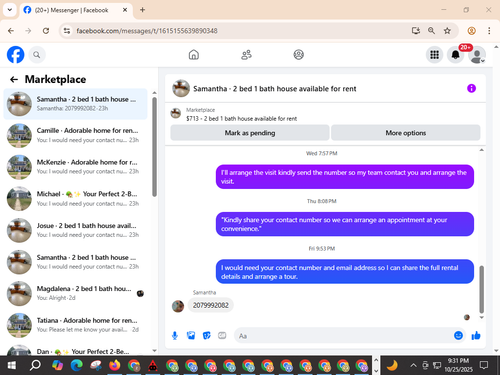
Task: Click the site information icon in address bar
Action: coord(67,31)
